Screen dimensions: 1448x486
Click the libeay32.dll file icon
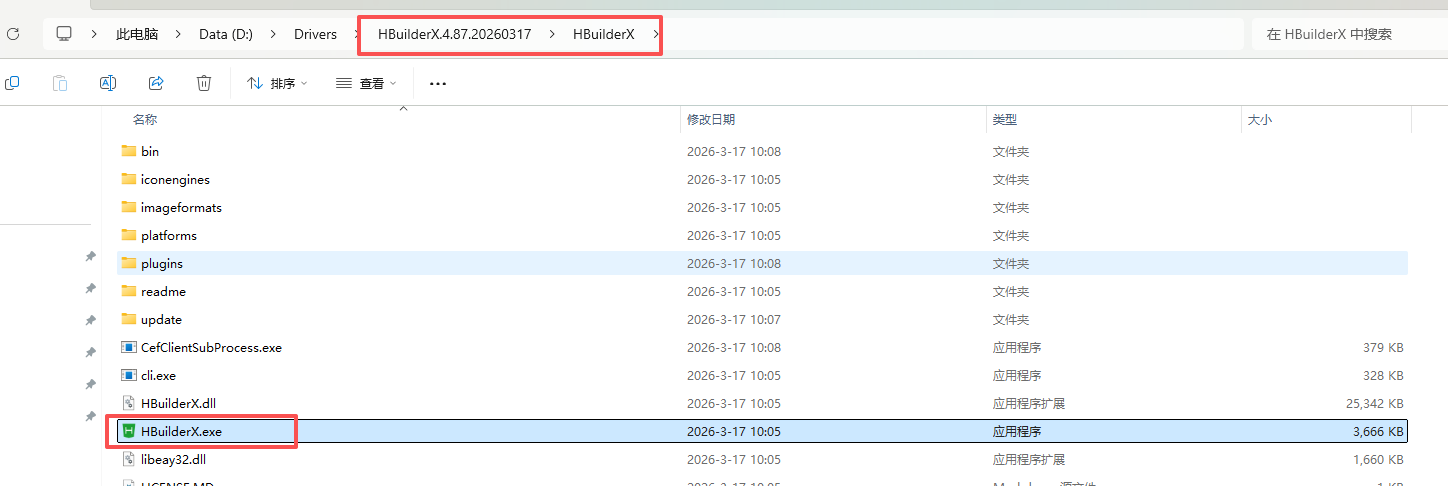(128, 459)
